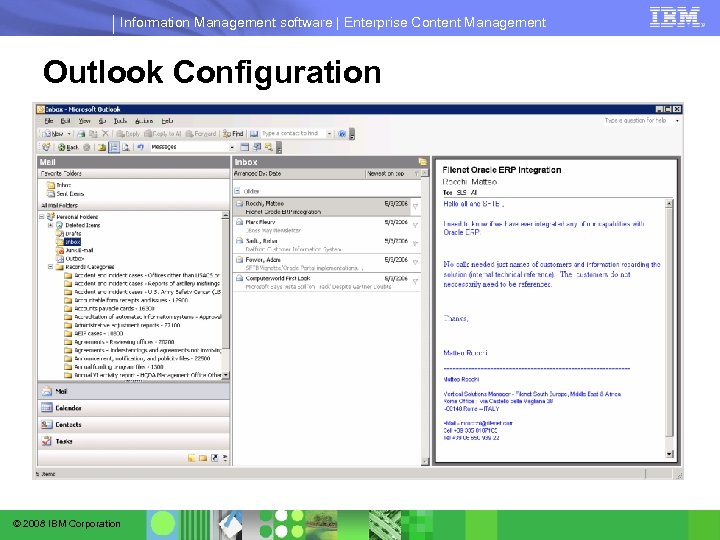Select the 'AEIF cases - 10800' folder
The image size is (720, 540).
(x=94, y=333)
